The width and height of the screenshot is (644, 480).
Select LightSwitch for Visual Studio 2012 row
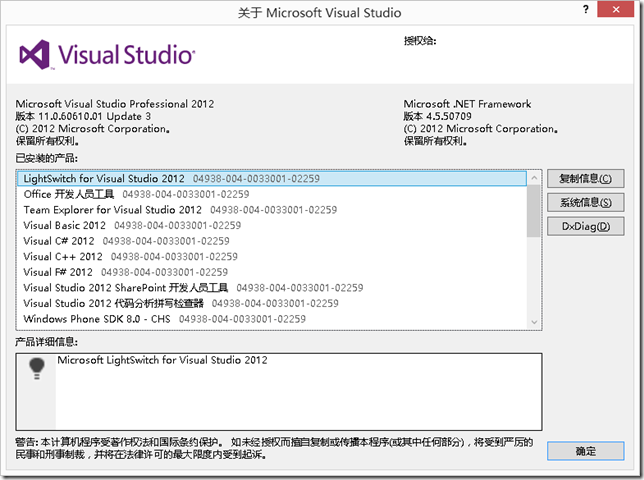click(272, 179)
